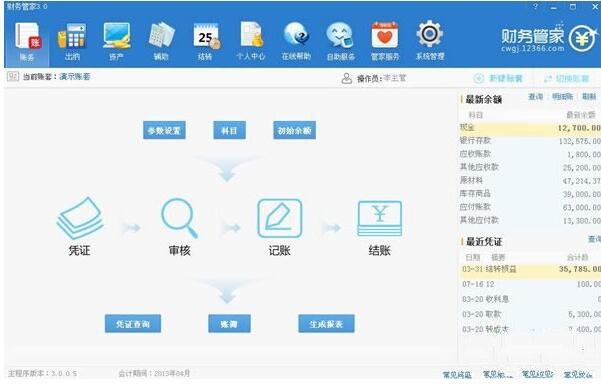This screenshot has height=388, width=601.
Task: Select the 03-31 结转损益 voucher row
Action: (x=530, y=269)
